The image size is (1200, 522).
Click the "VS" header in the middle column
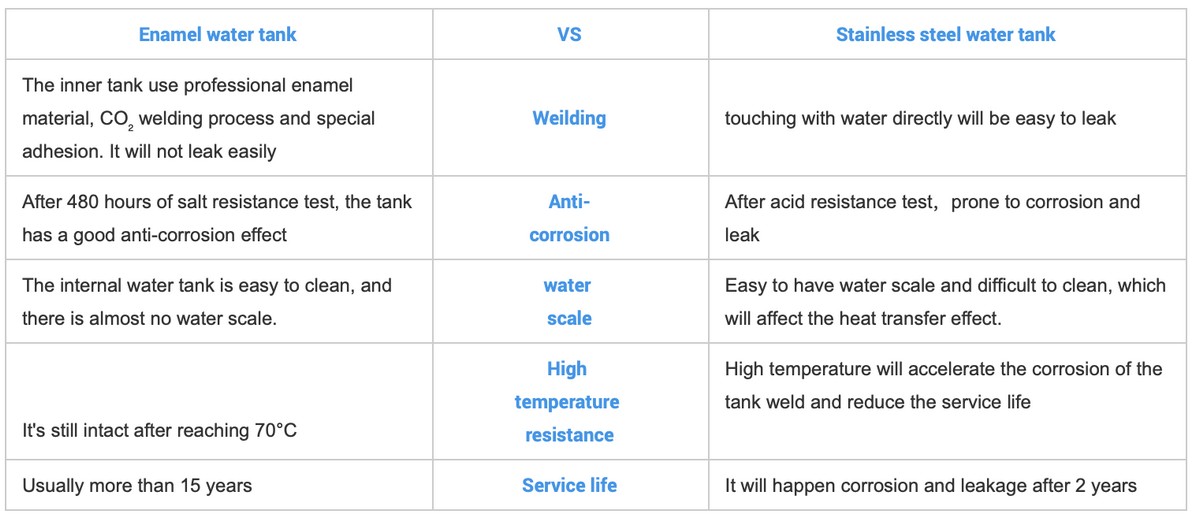pyautogui.click(x=569, y=34)
